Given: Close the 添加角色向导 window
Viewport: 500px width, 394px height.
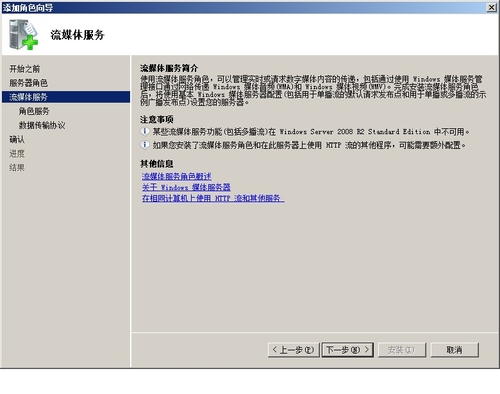Looking at the screenshot, I should (492, 7).
